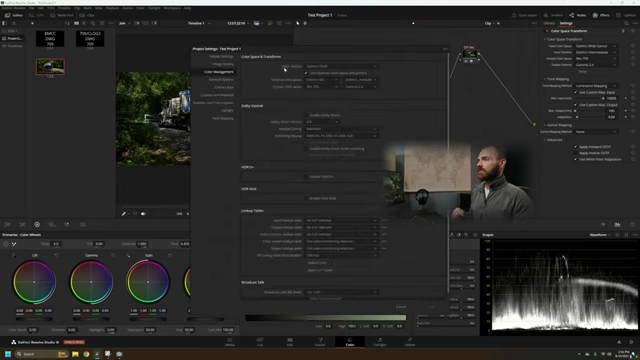
Task: Click the Open LUT Folder button
Action: (320, 270)
